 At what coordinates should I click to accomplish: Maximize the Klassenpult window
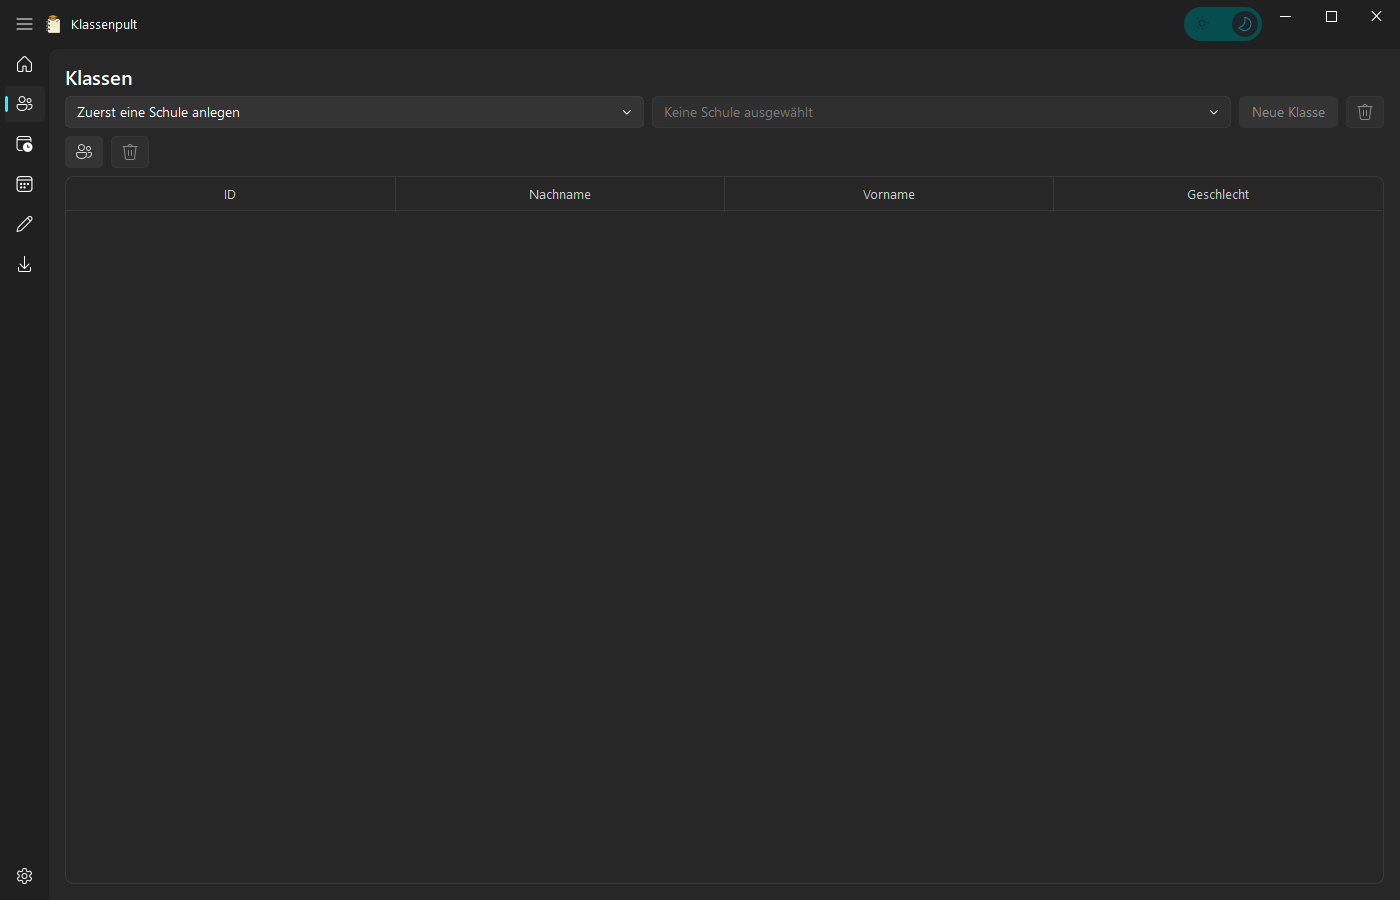click(1331, 17)
